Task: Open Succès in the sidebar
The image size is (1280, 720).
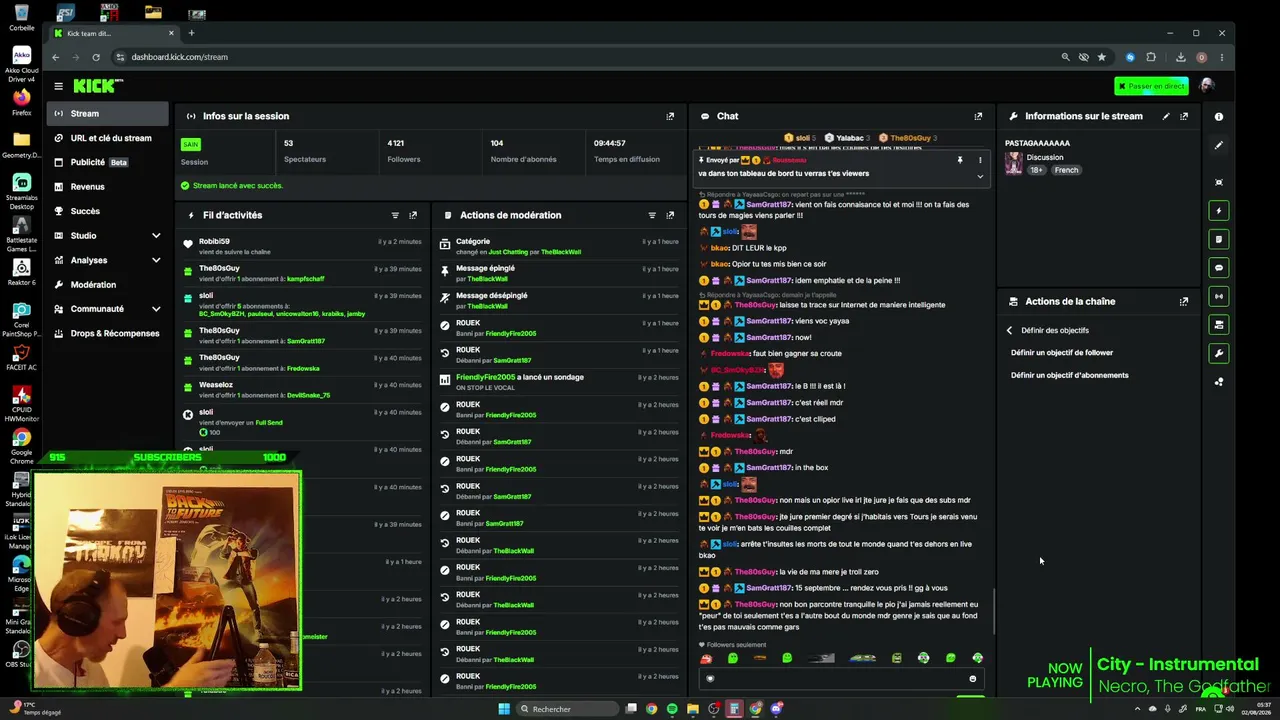Action: click(x=108, y=211)
